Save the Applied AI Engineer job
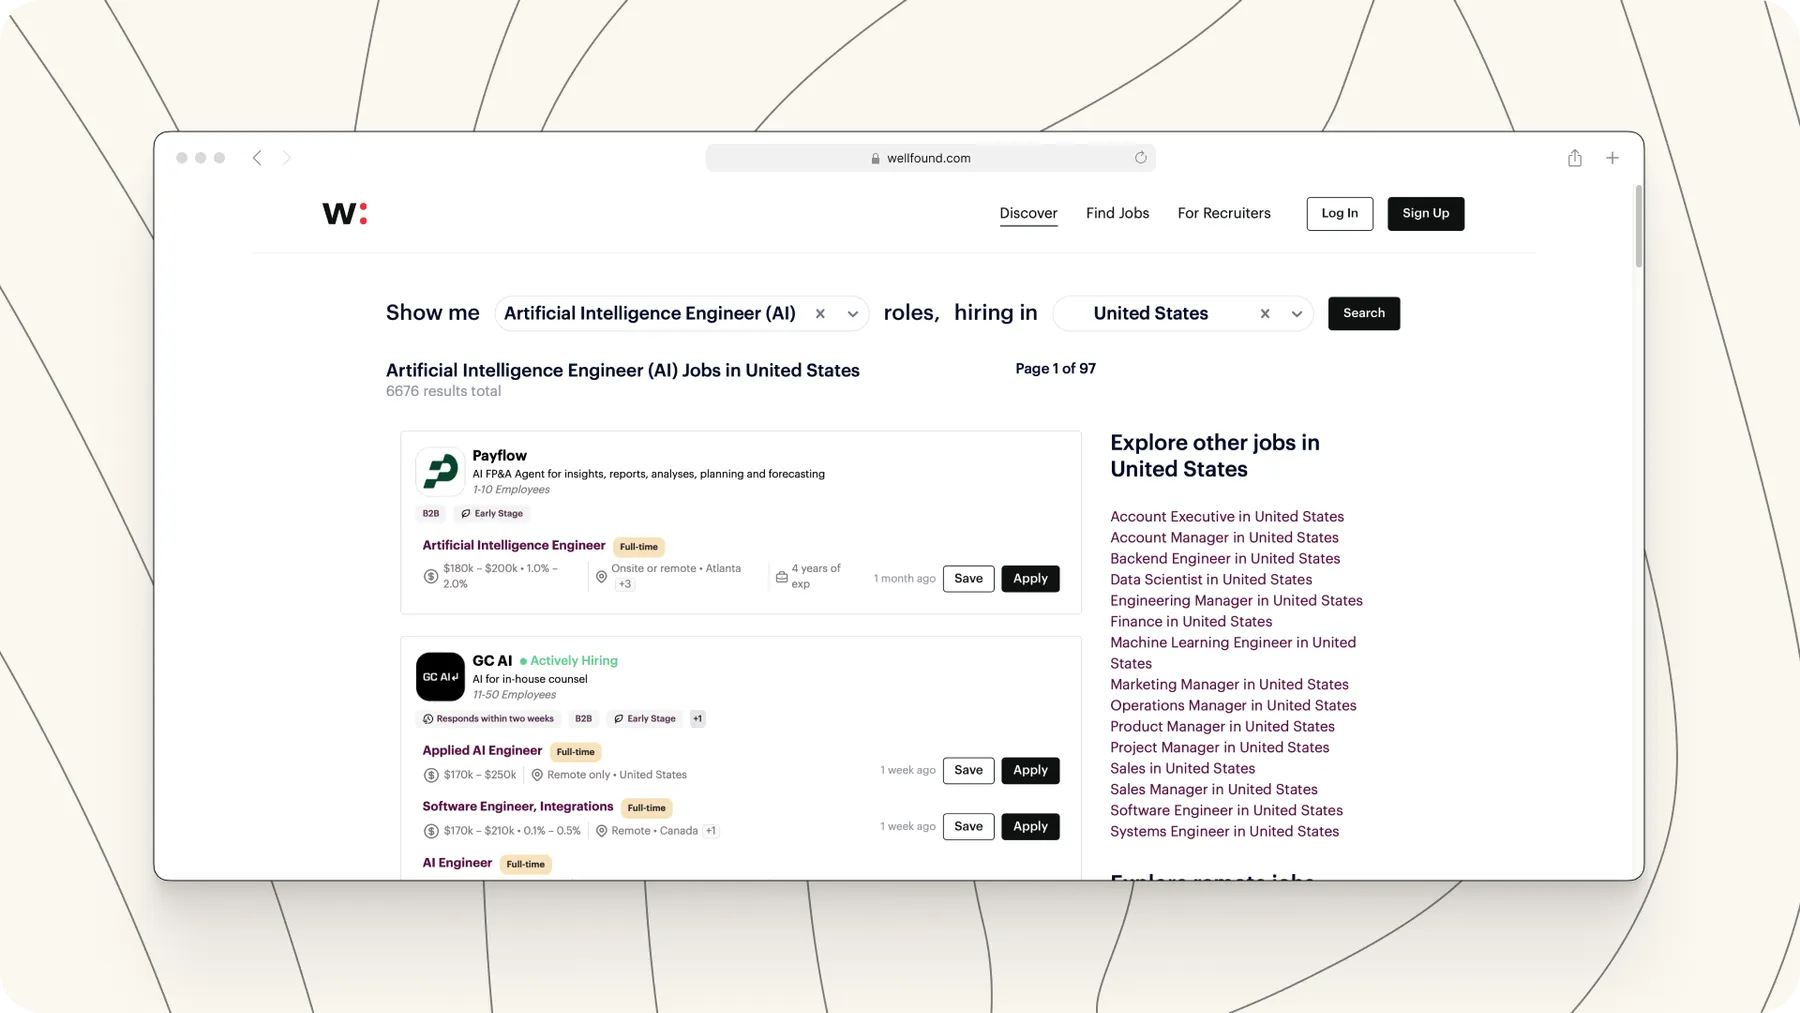Screen dimensions: 1800x1013 pyautogui.click(x=968, y=770)
